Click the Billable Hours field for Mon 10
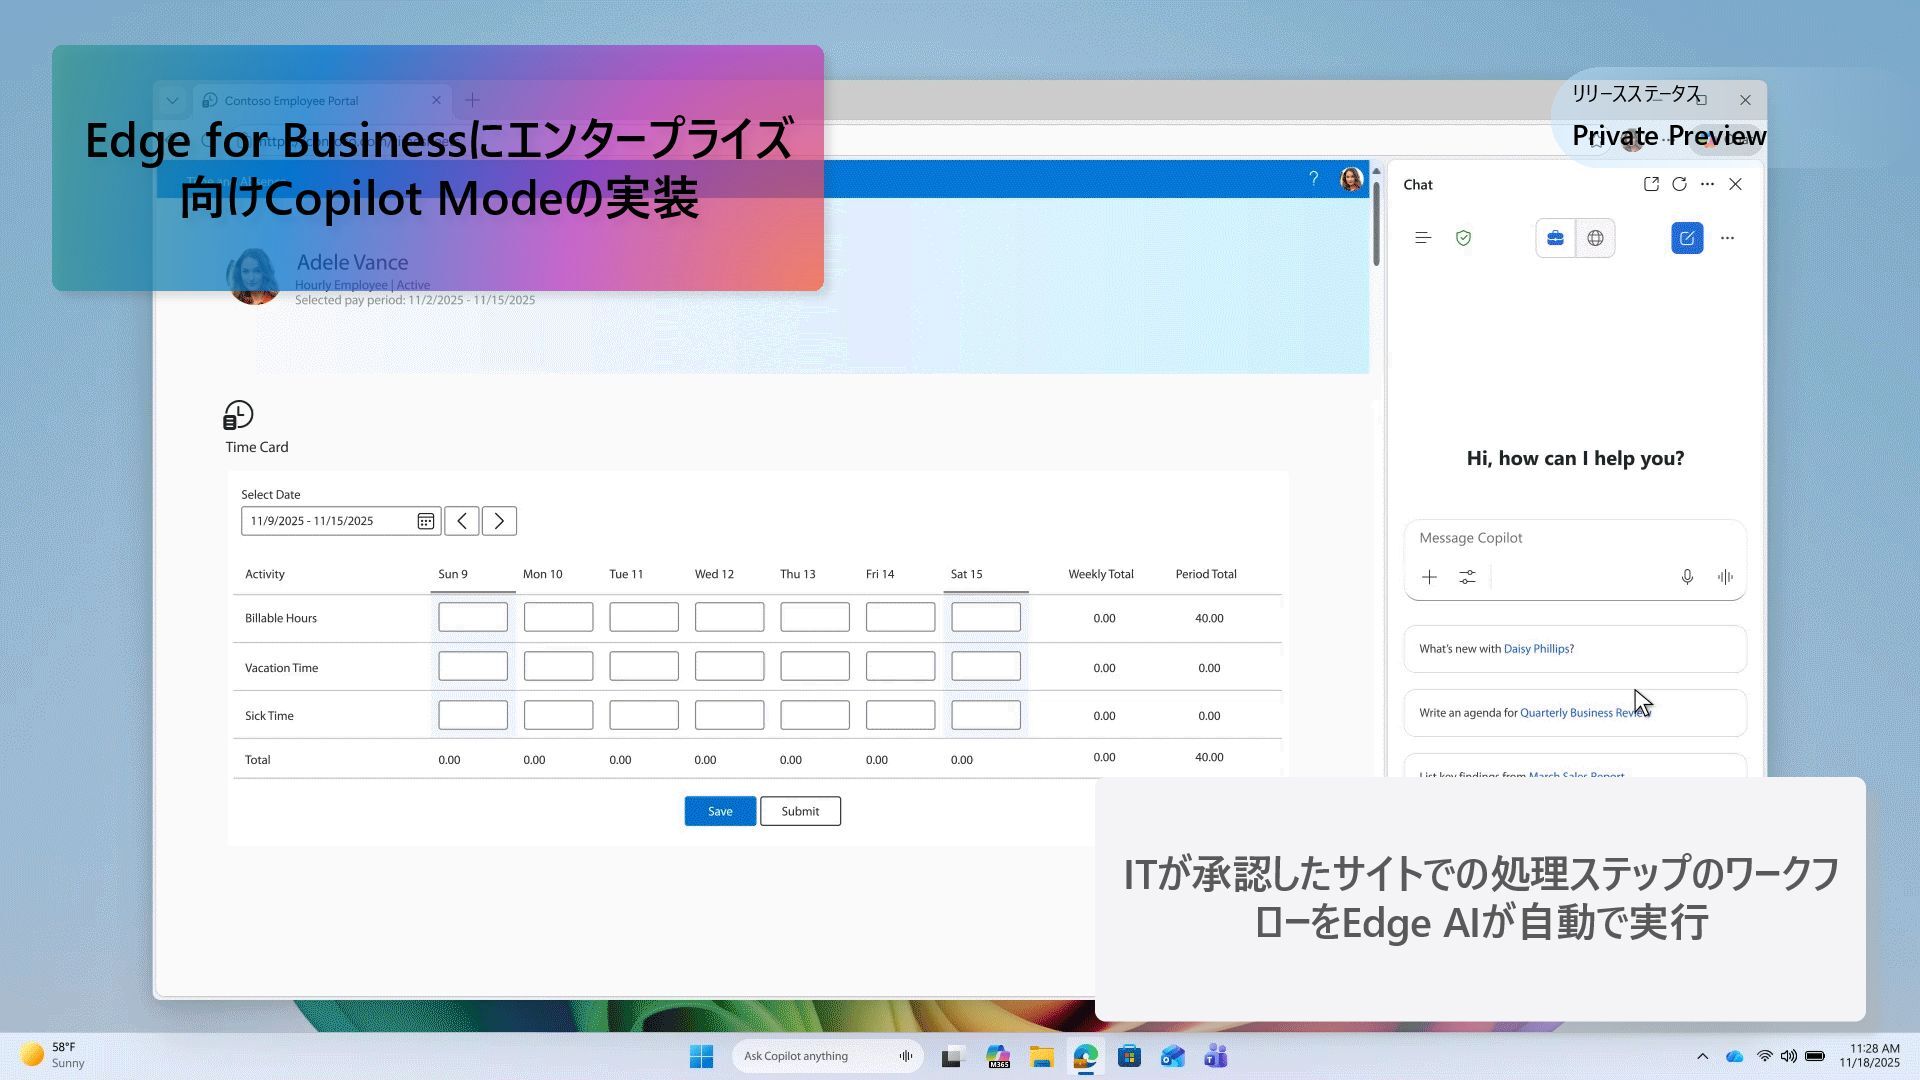Image resolution: width=1920 pixels, height=1080 pixels. pos(558,617)
